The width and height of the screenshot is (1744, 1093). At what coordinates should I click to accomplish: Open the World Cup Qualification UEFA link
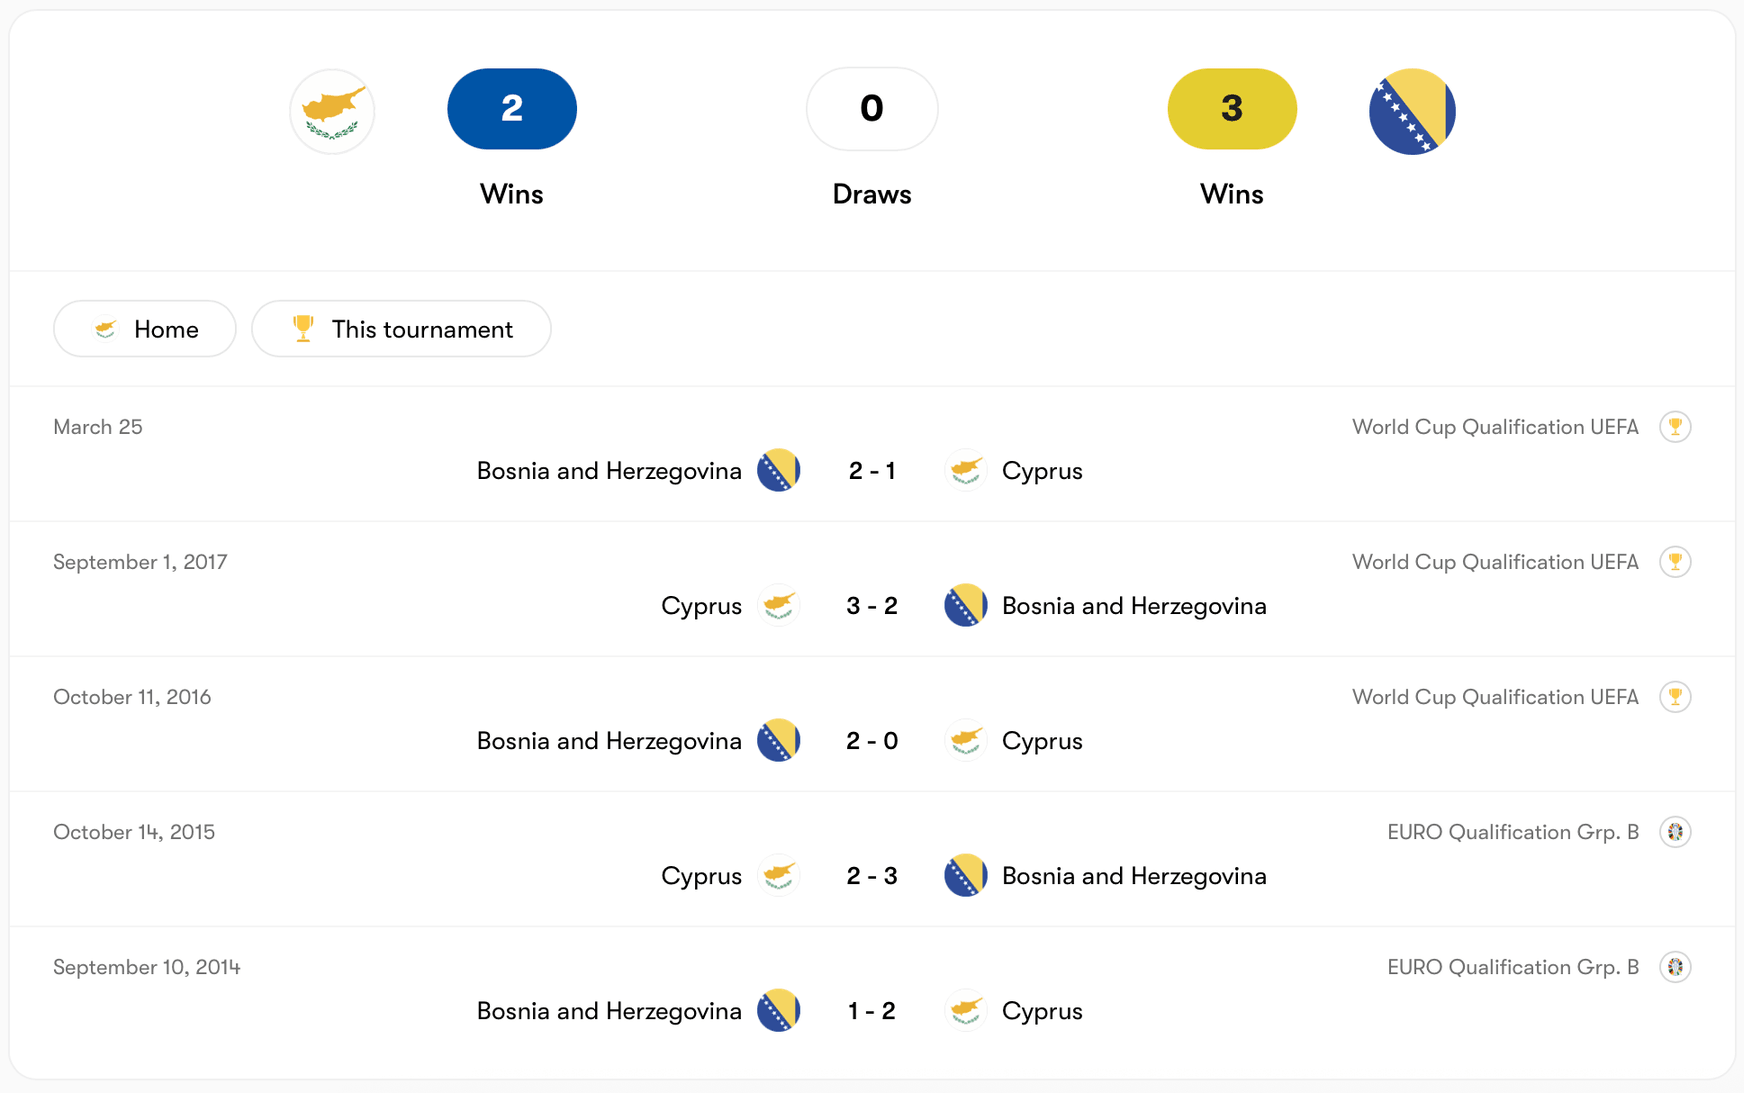(x=1495, y=426)
